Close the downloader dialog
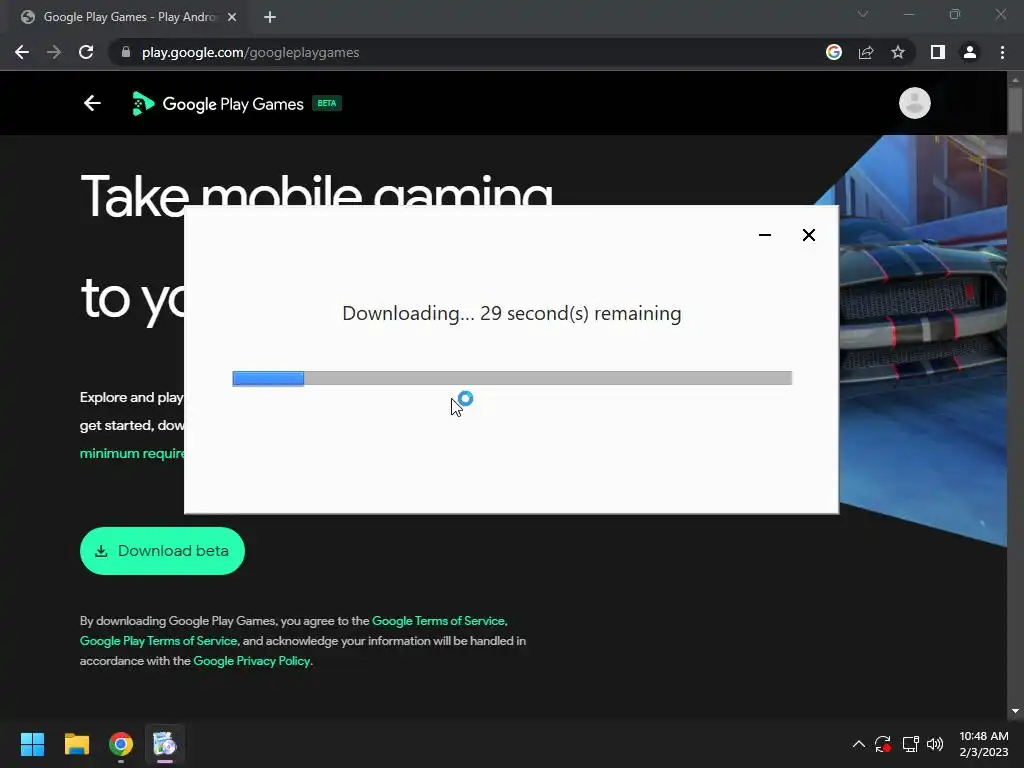This screenshot has width=1024, height=768. click(808, 235)
